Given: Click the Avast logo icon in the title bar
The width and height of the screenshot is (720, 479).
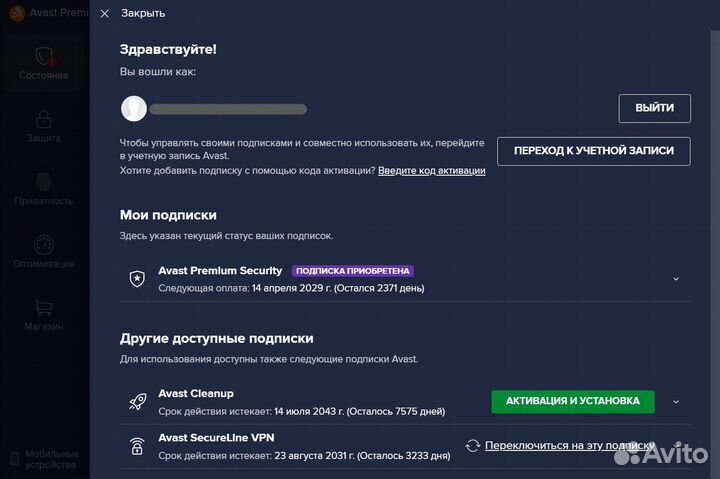Looking at the screenshot, I should pyautogui.click(x=17, y=13).
